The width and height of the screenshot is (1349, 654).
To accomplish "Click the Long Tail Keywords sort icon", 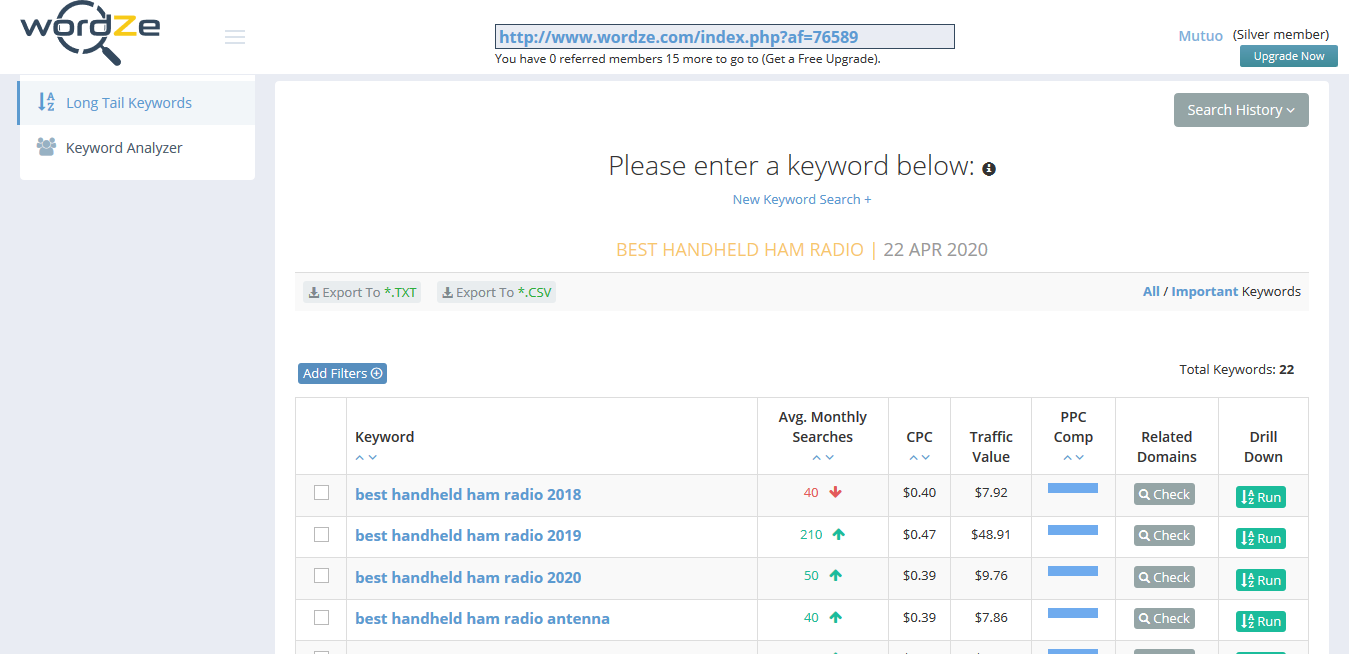I will click(x=46, y=102).
